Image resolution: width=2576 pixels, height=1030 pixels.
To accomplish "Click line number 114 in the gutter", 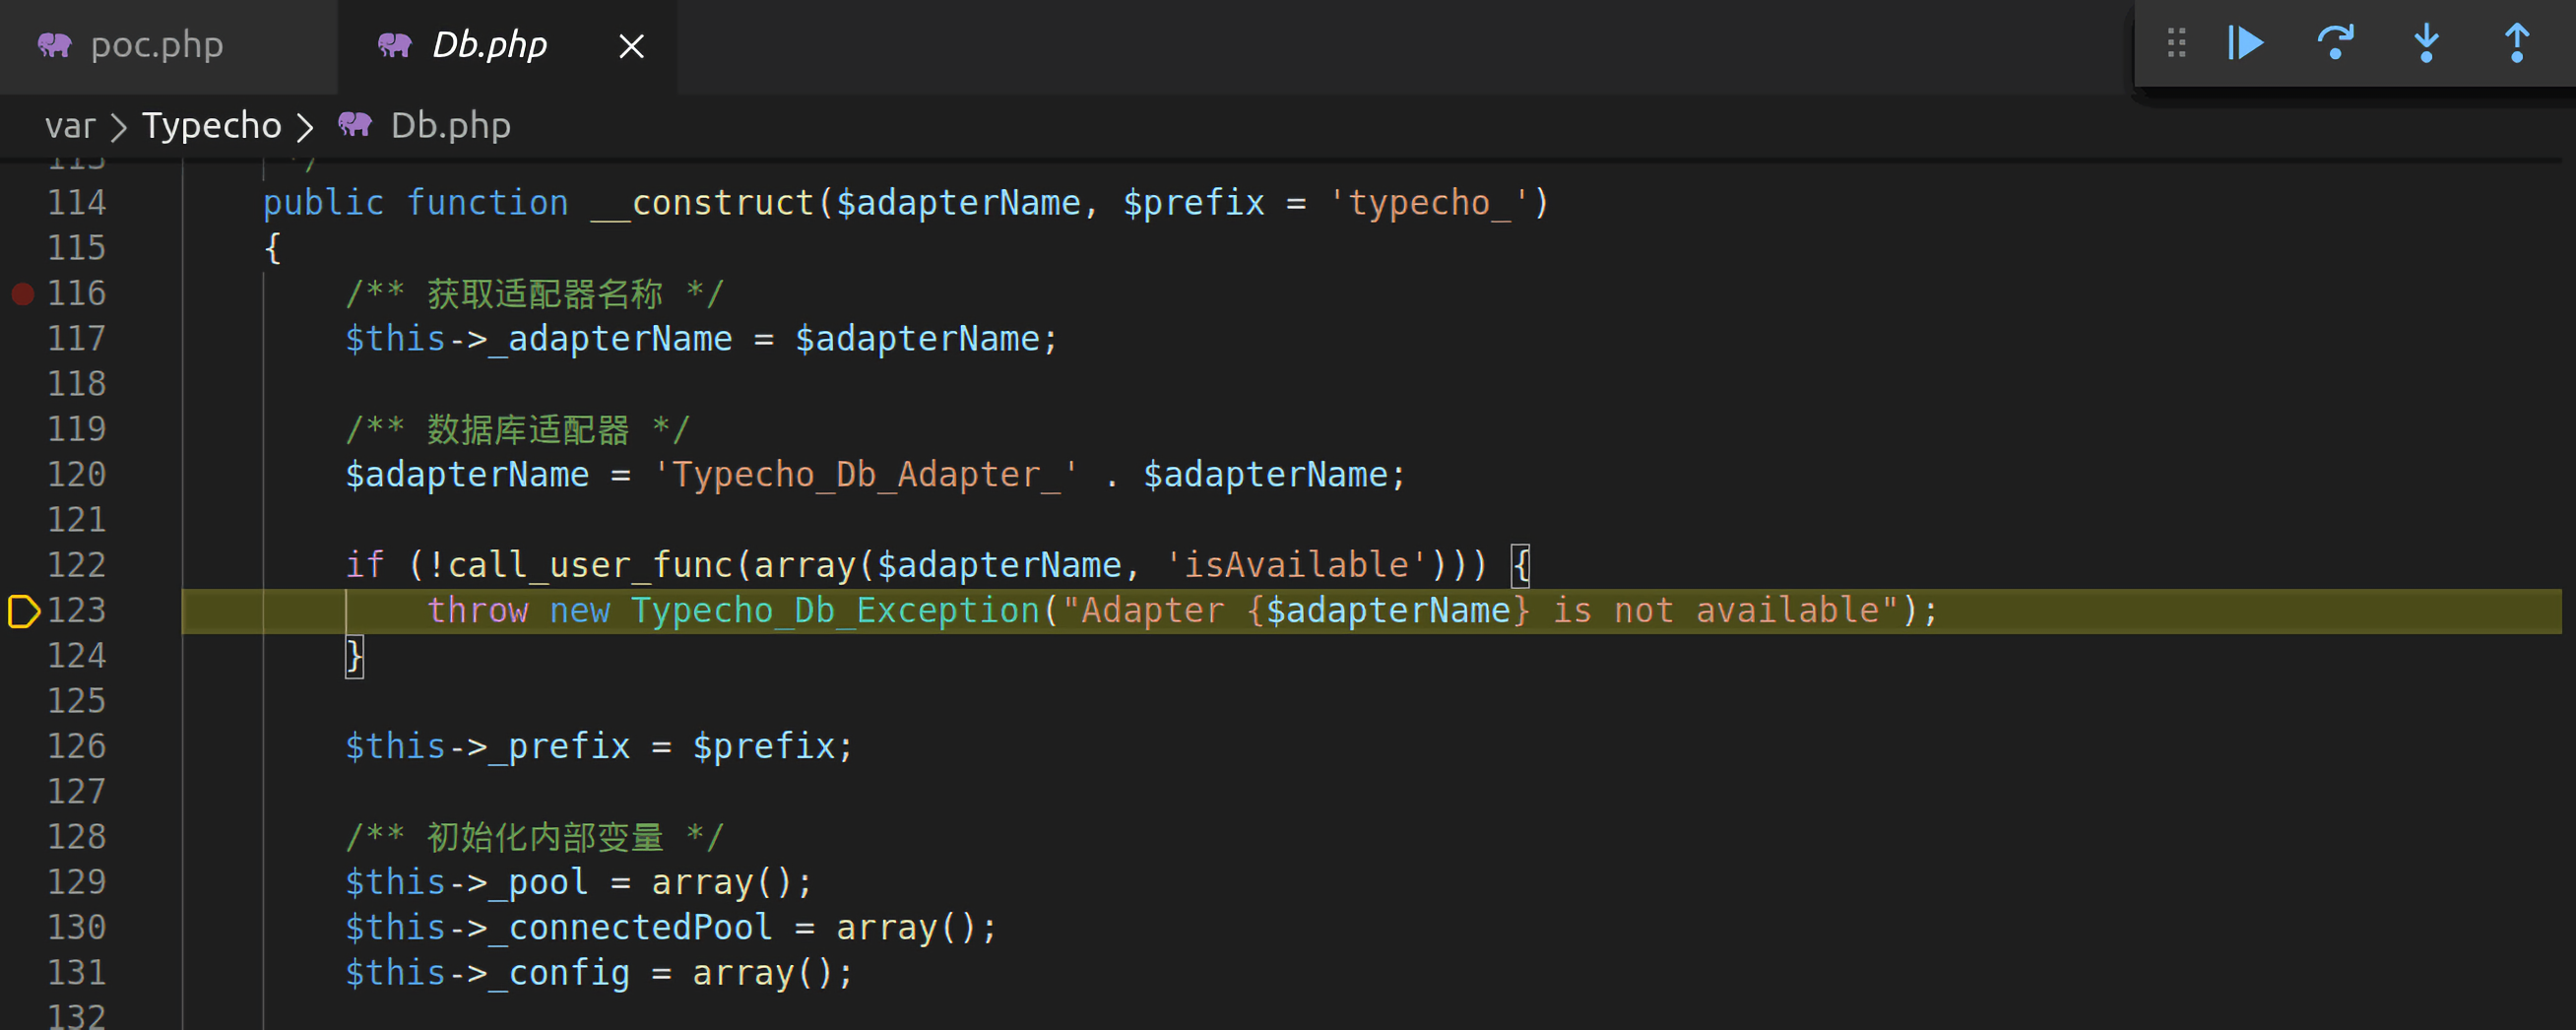I will (x=77, y=203).
